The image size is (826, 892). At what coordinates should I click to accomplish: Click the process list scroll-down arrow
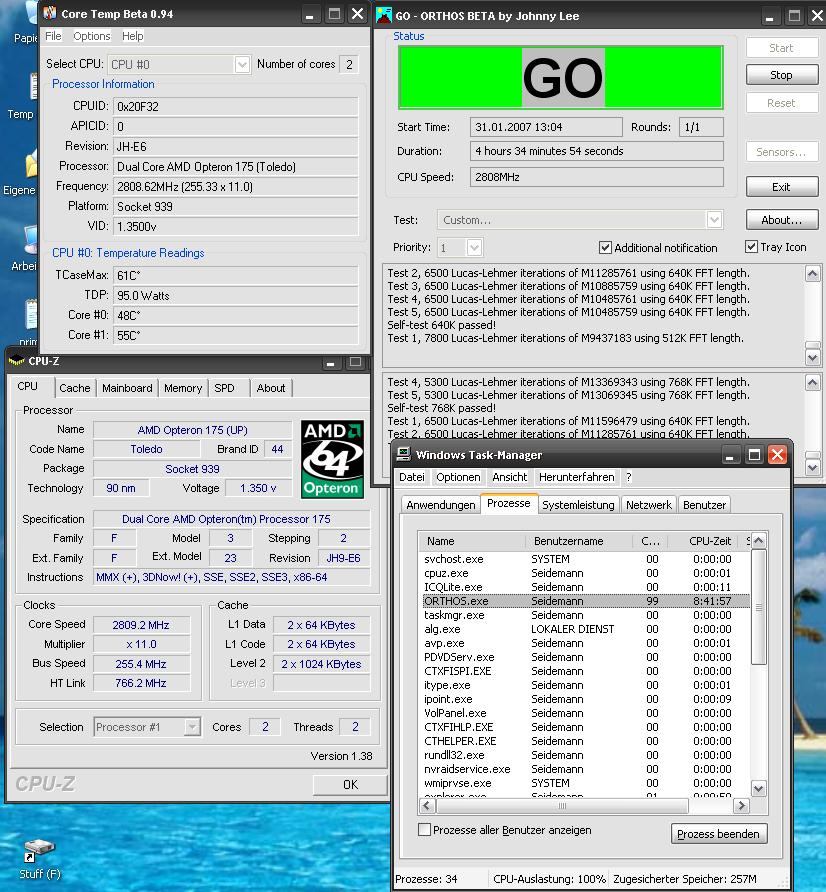(x=758, y=788)
